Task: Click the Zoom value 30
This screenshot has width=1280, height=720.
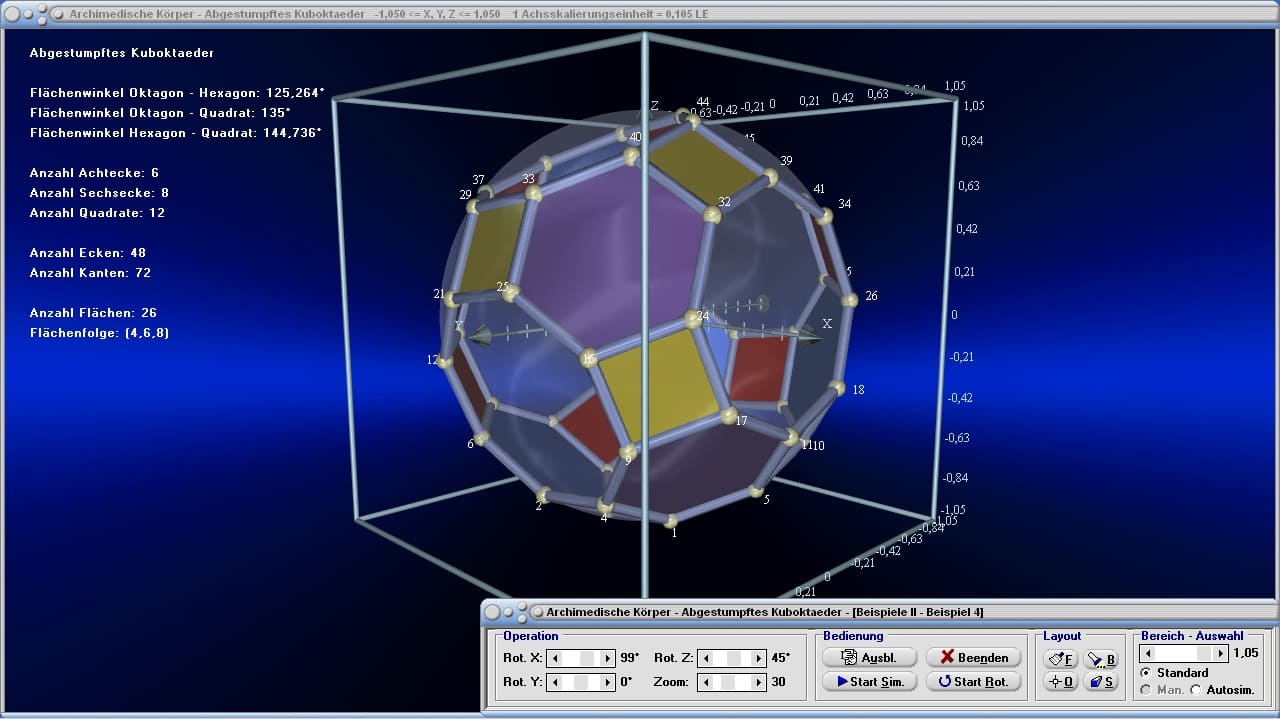Action: [777, 682]
